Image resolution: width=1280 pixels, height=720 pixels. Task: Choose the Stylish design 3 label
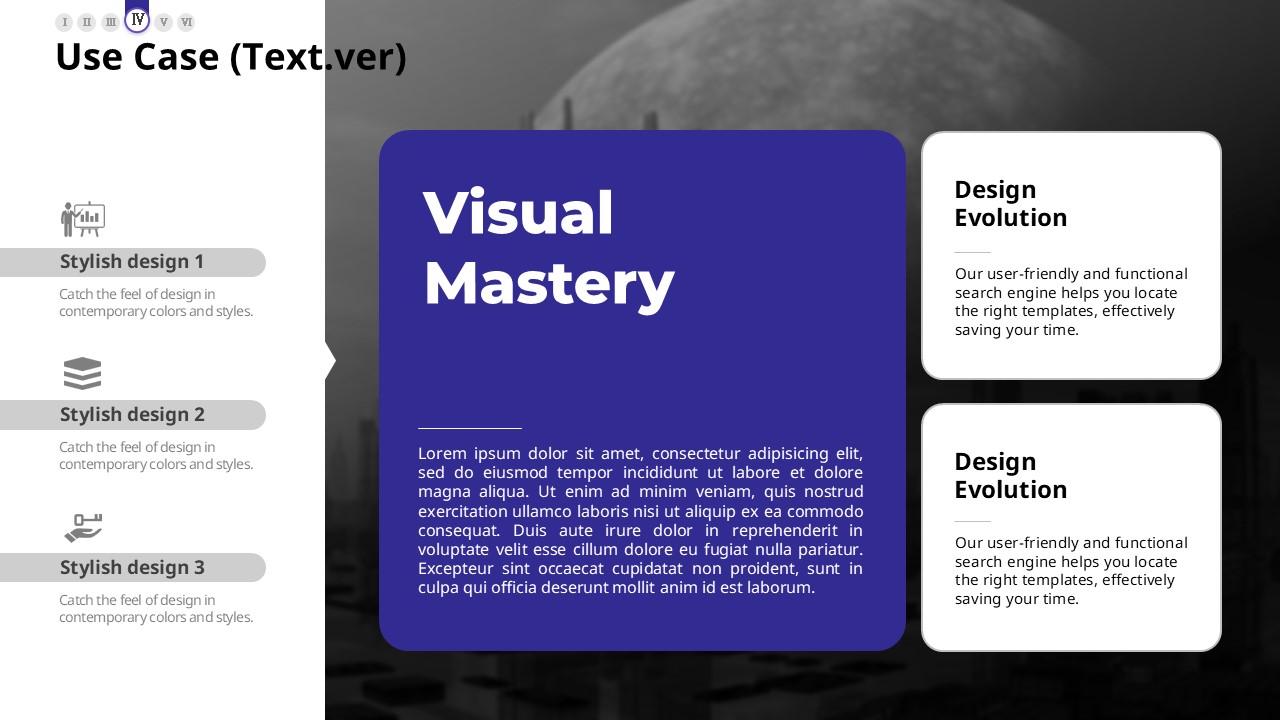132,568
